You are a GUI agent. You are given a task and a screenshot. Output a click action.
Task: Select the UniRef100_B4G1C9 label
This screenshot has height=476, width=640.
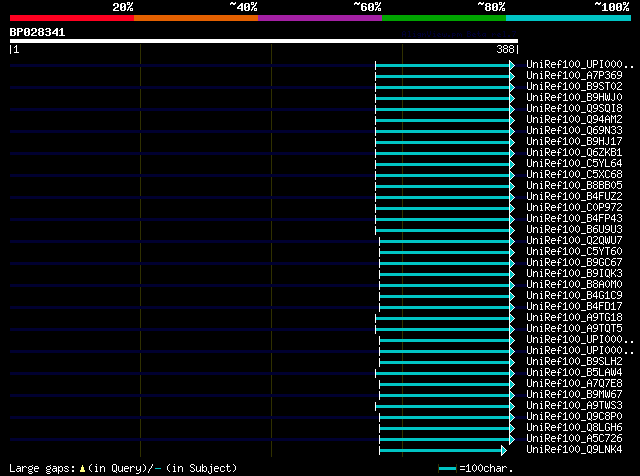[574, 296]
